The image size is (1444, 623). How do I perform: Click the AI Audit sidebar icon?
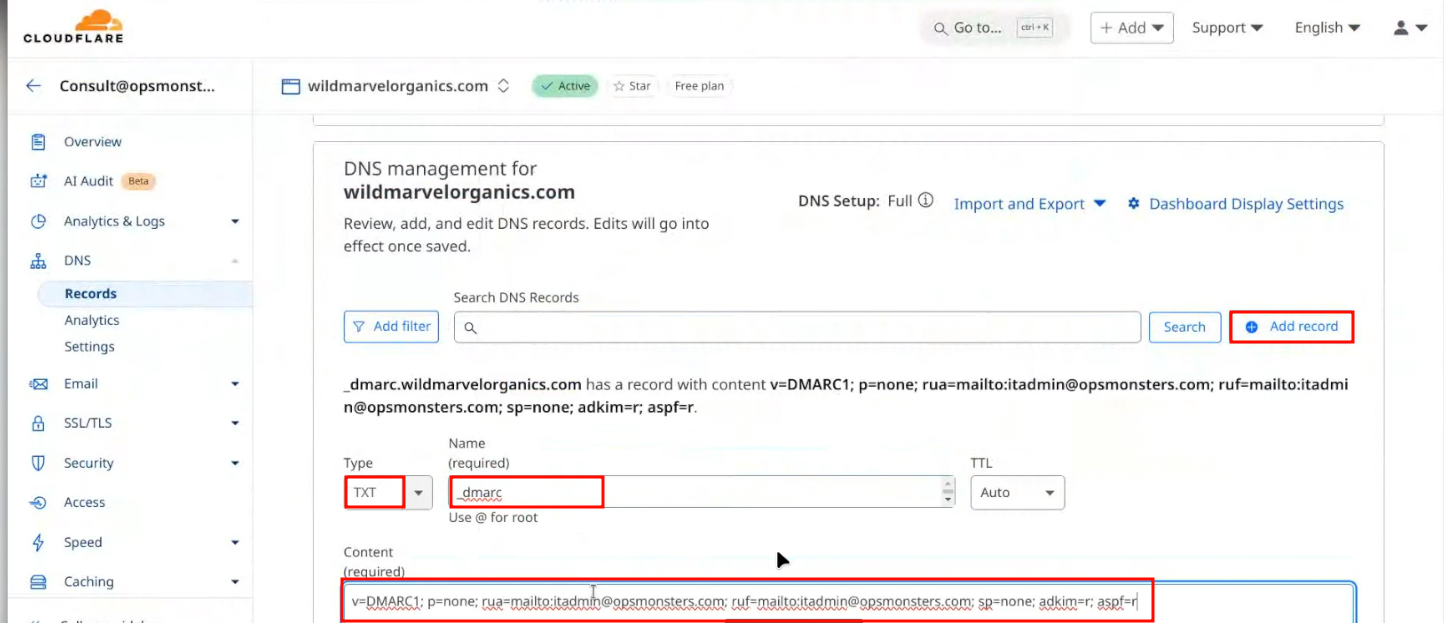[x=39, y=181]
